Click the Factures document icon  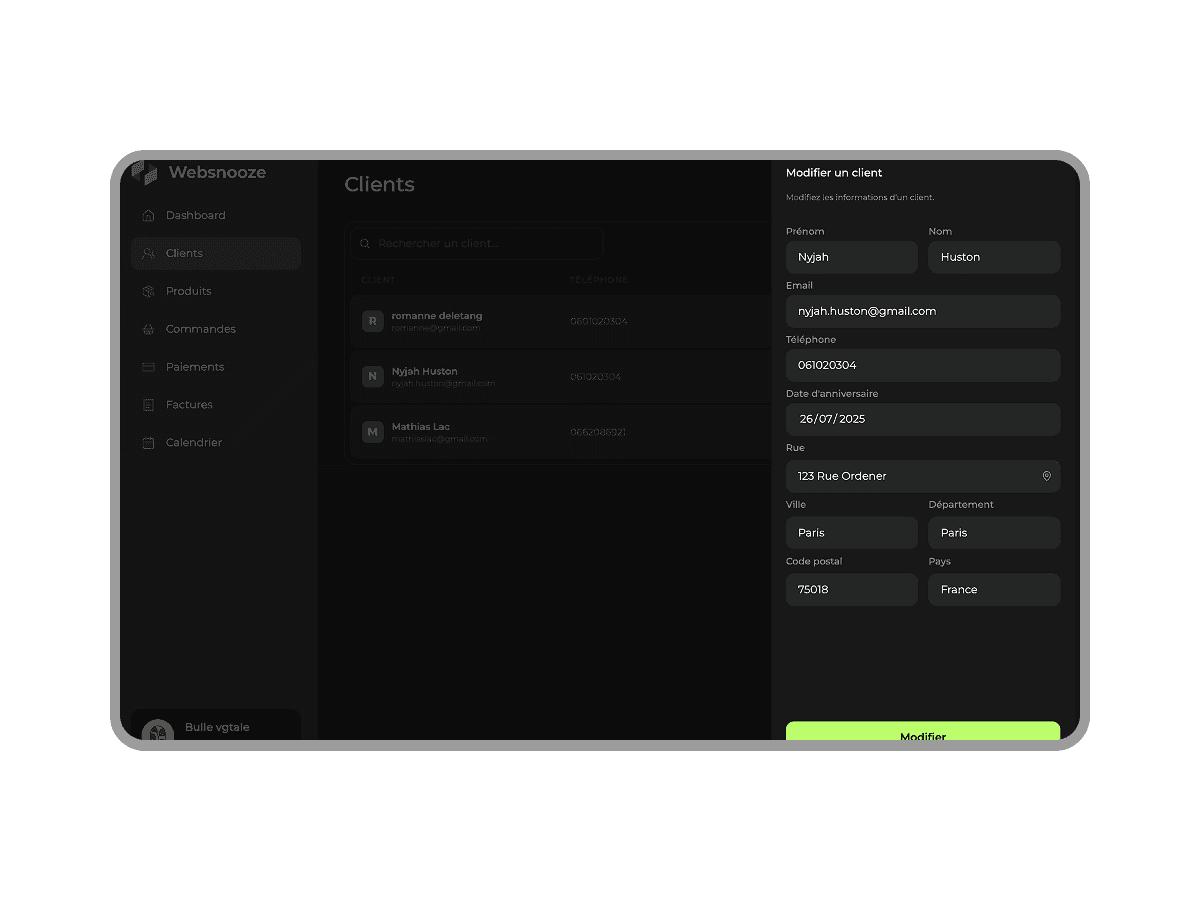[148, 405]
